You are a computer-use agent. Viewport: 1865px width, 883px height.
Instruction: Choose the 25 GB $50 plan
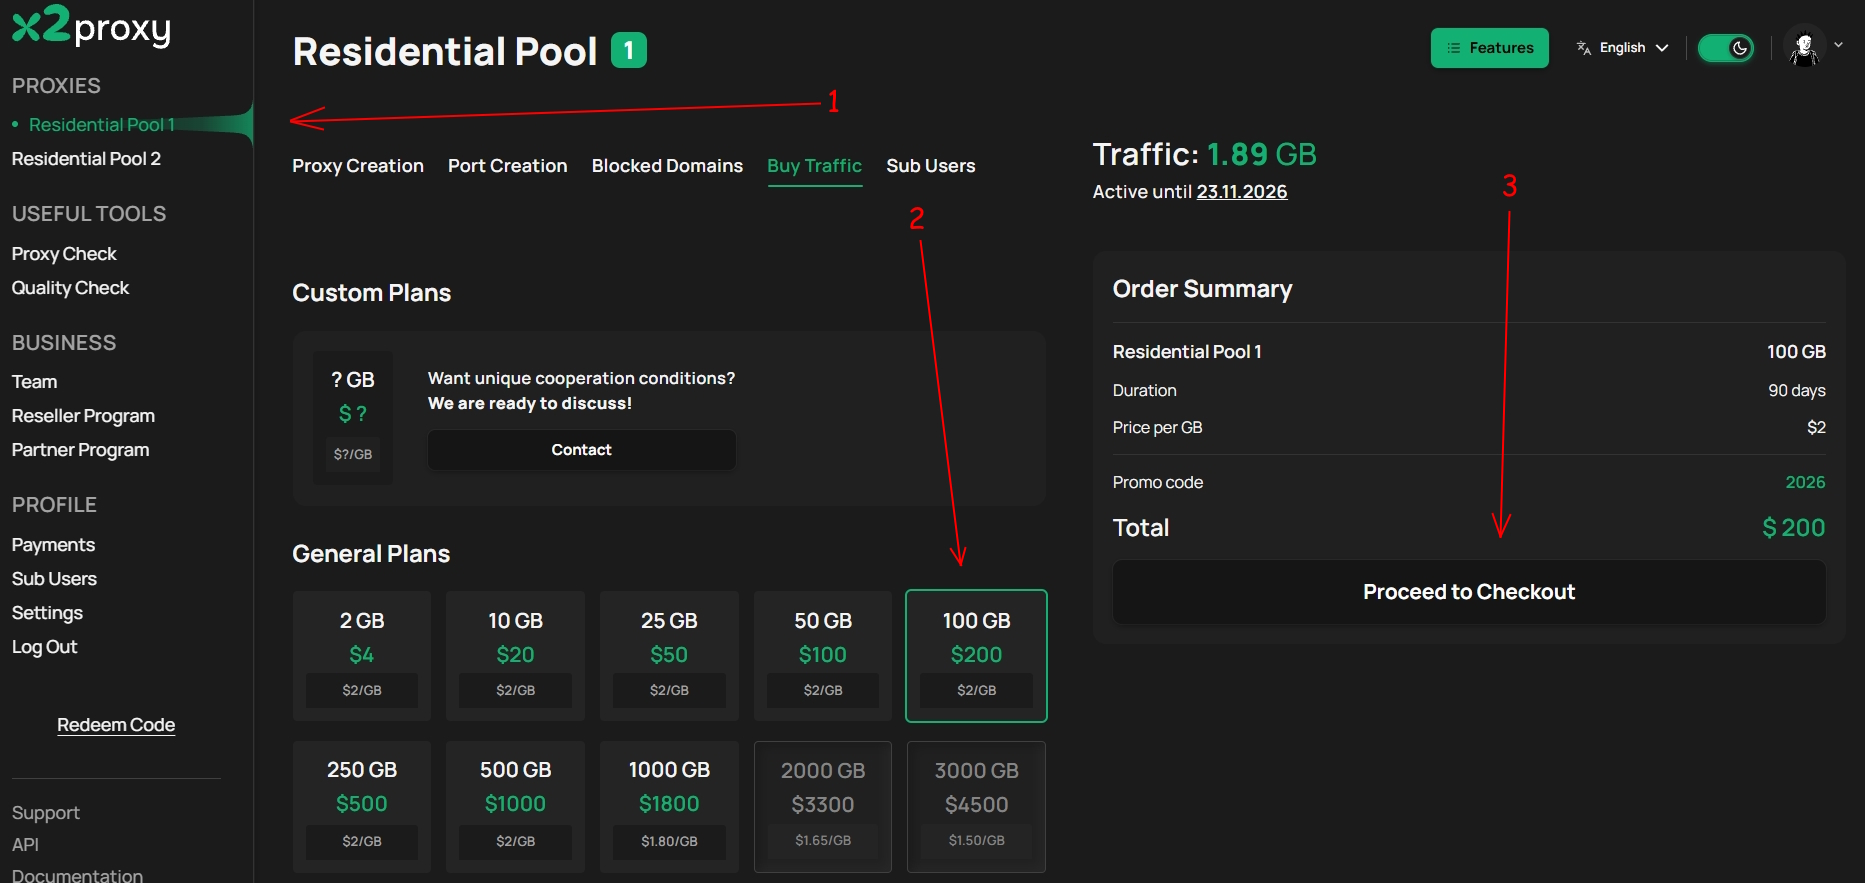click(x=669, y=656)
